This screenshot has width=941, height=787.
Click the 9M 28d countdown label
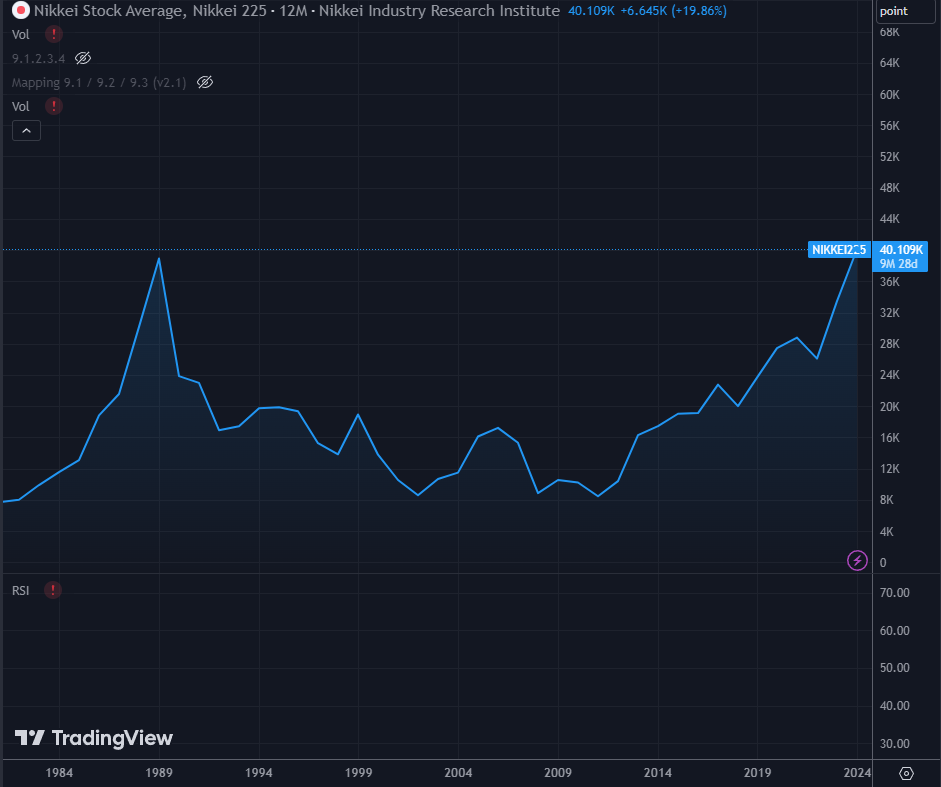click(898, 264)
